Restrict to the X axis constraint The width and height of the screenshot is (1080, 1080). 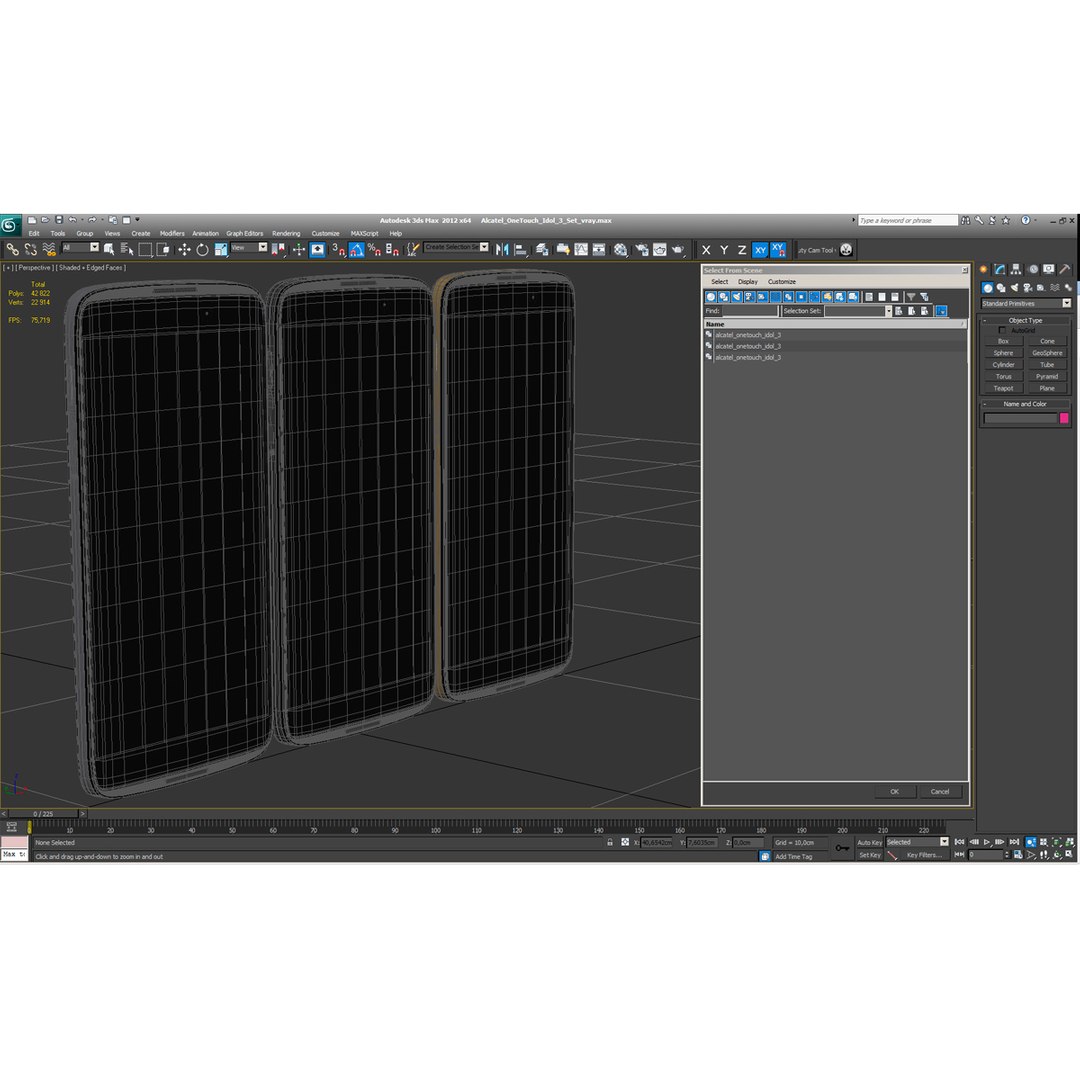[x=706, y=250]
